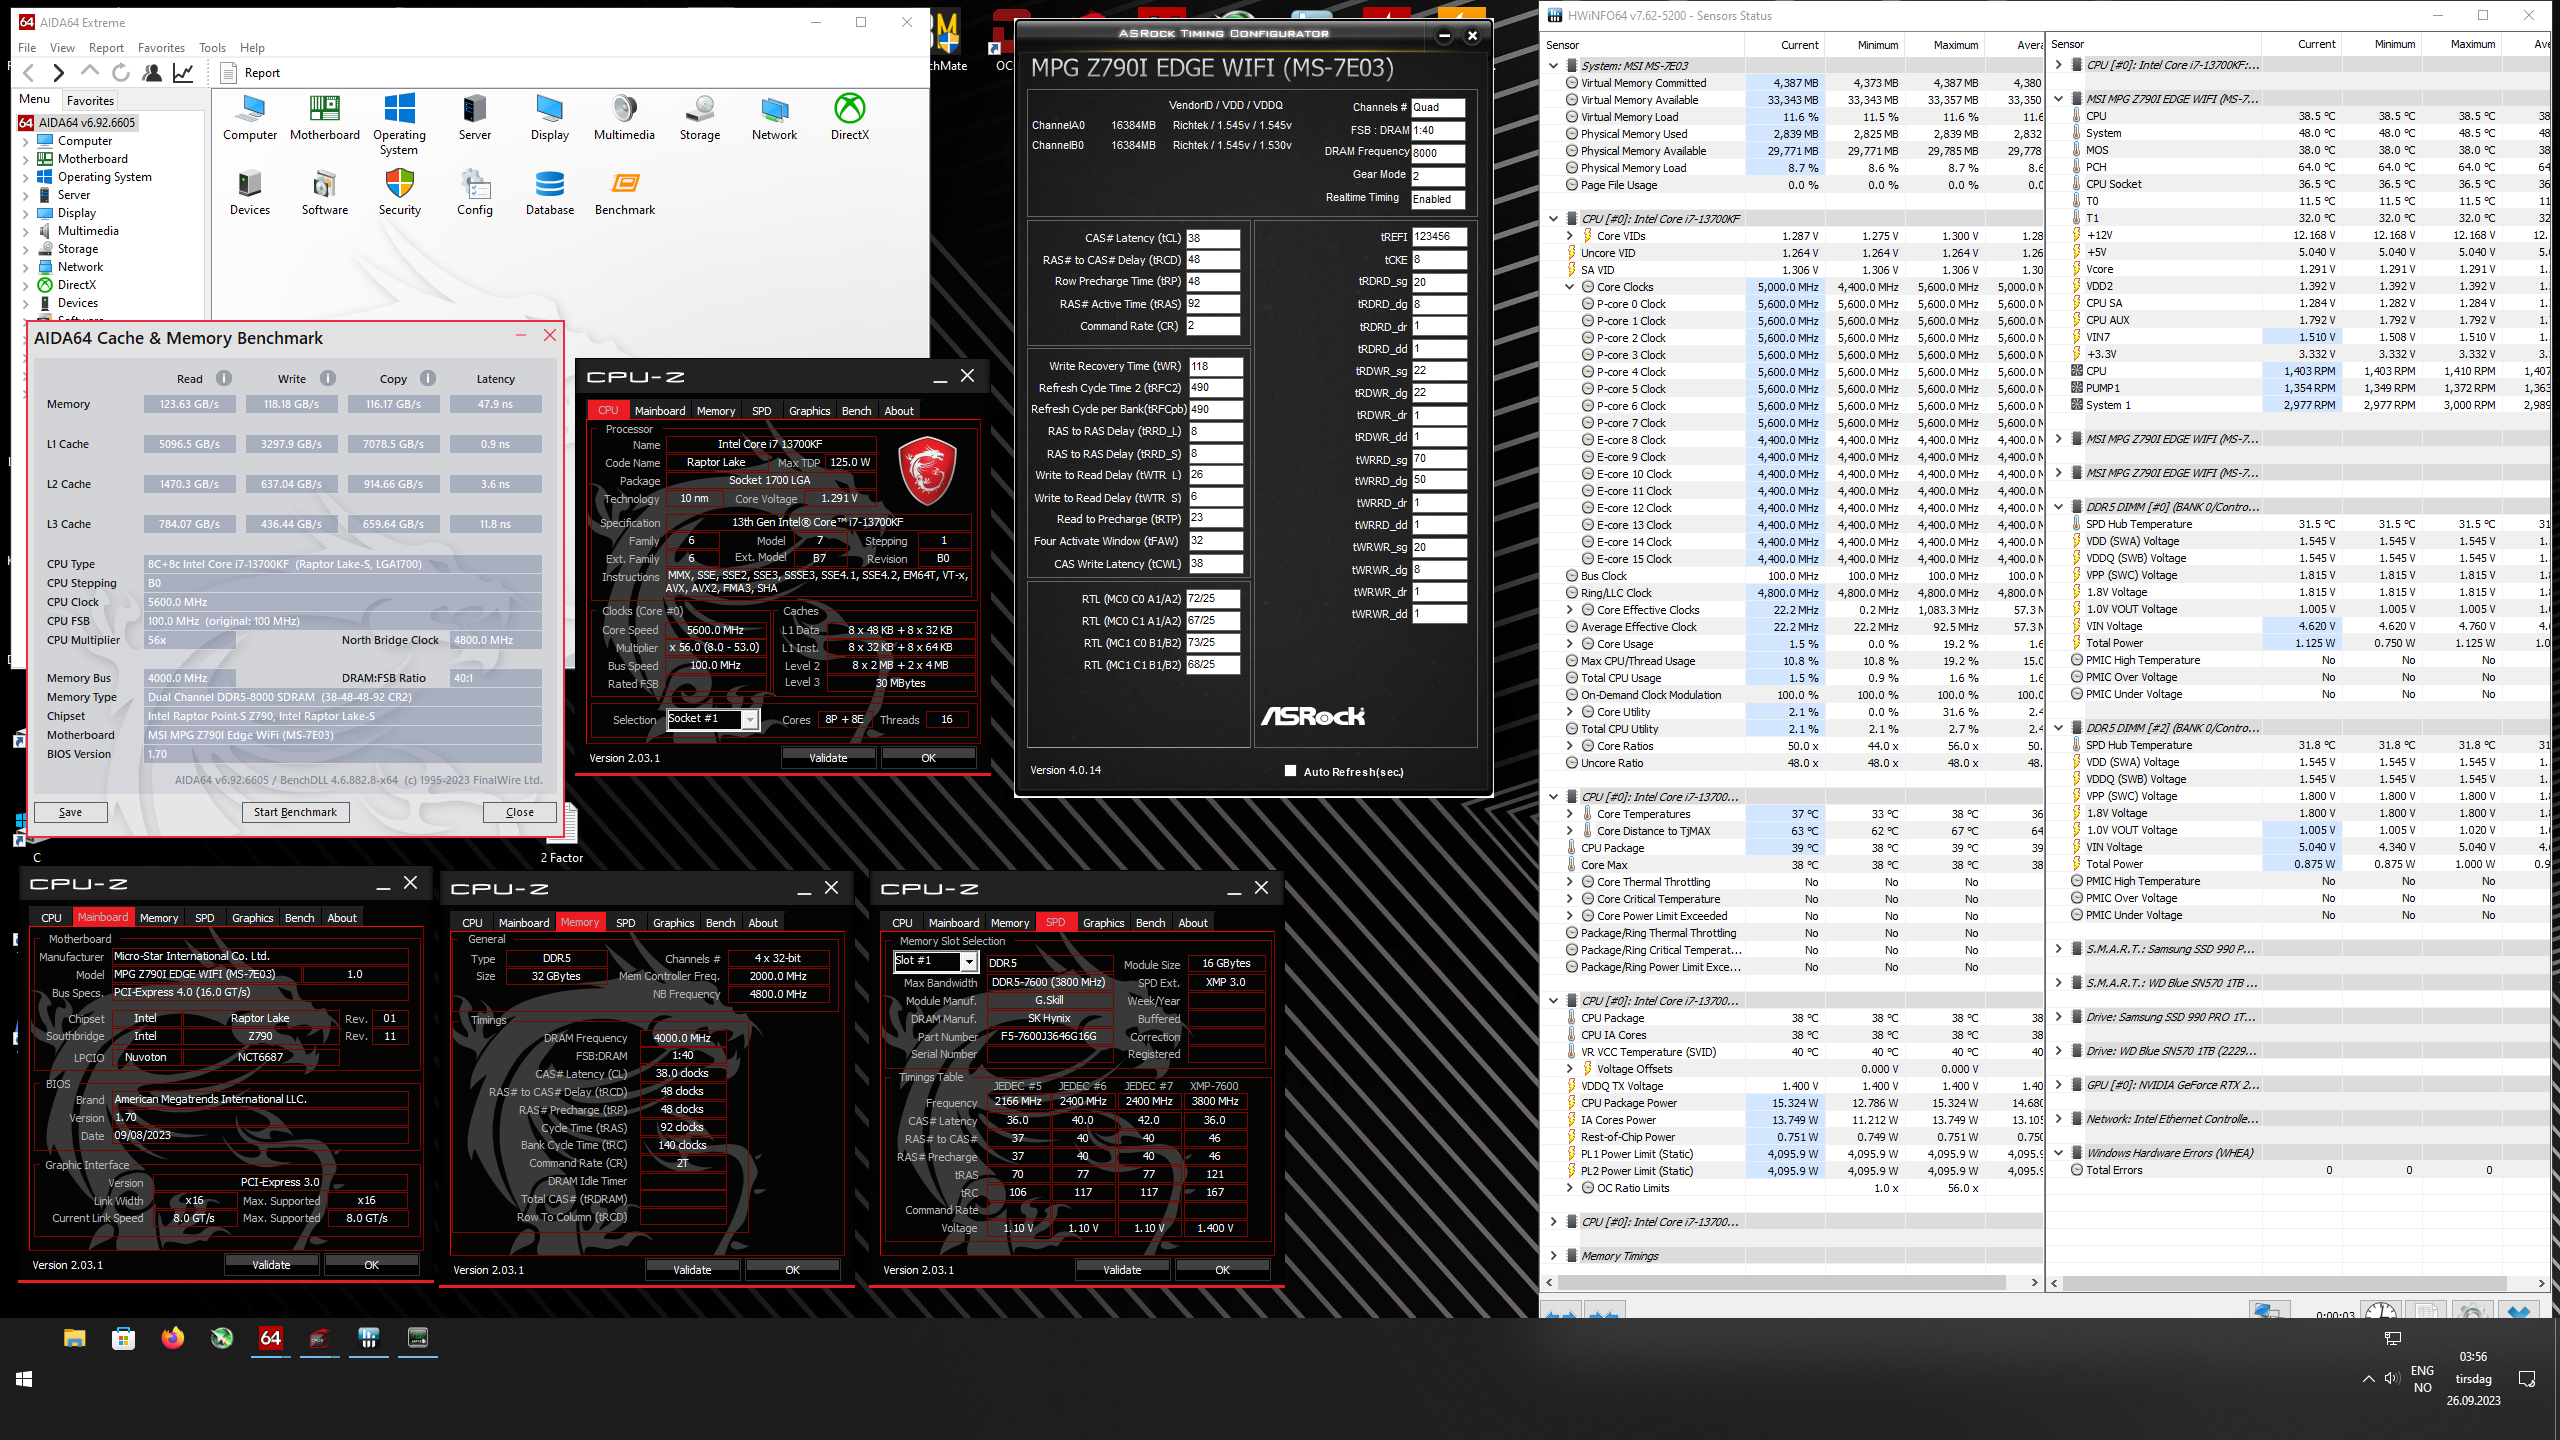Click the info icon next to Read
This screenshot has height=1440, width=2560.
point(224,378)
